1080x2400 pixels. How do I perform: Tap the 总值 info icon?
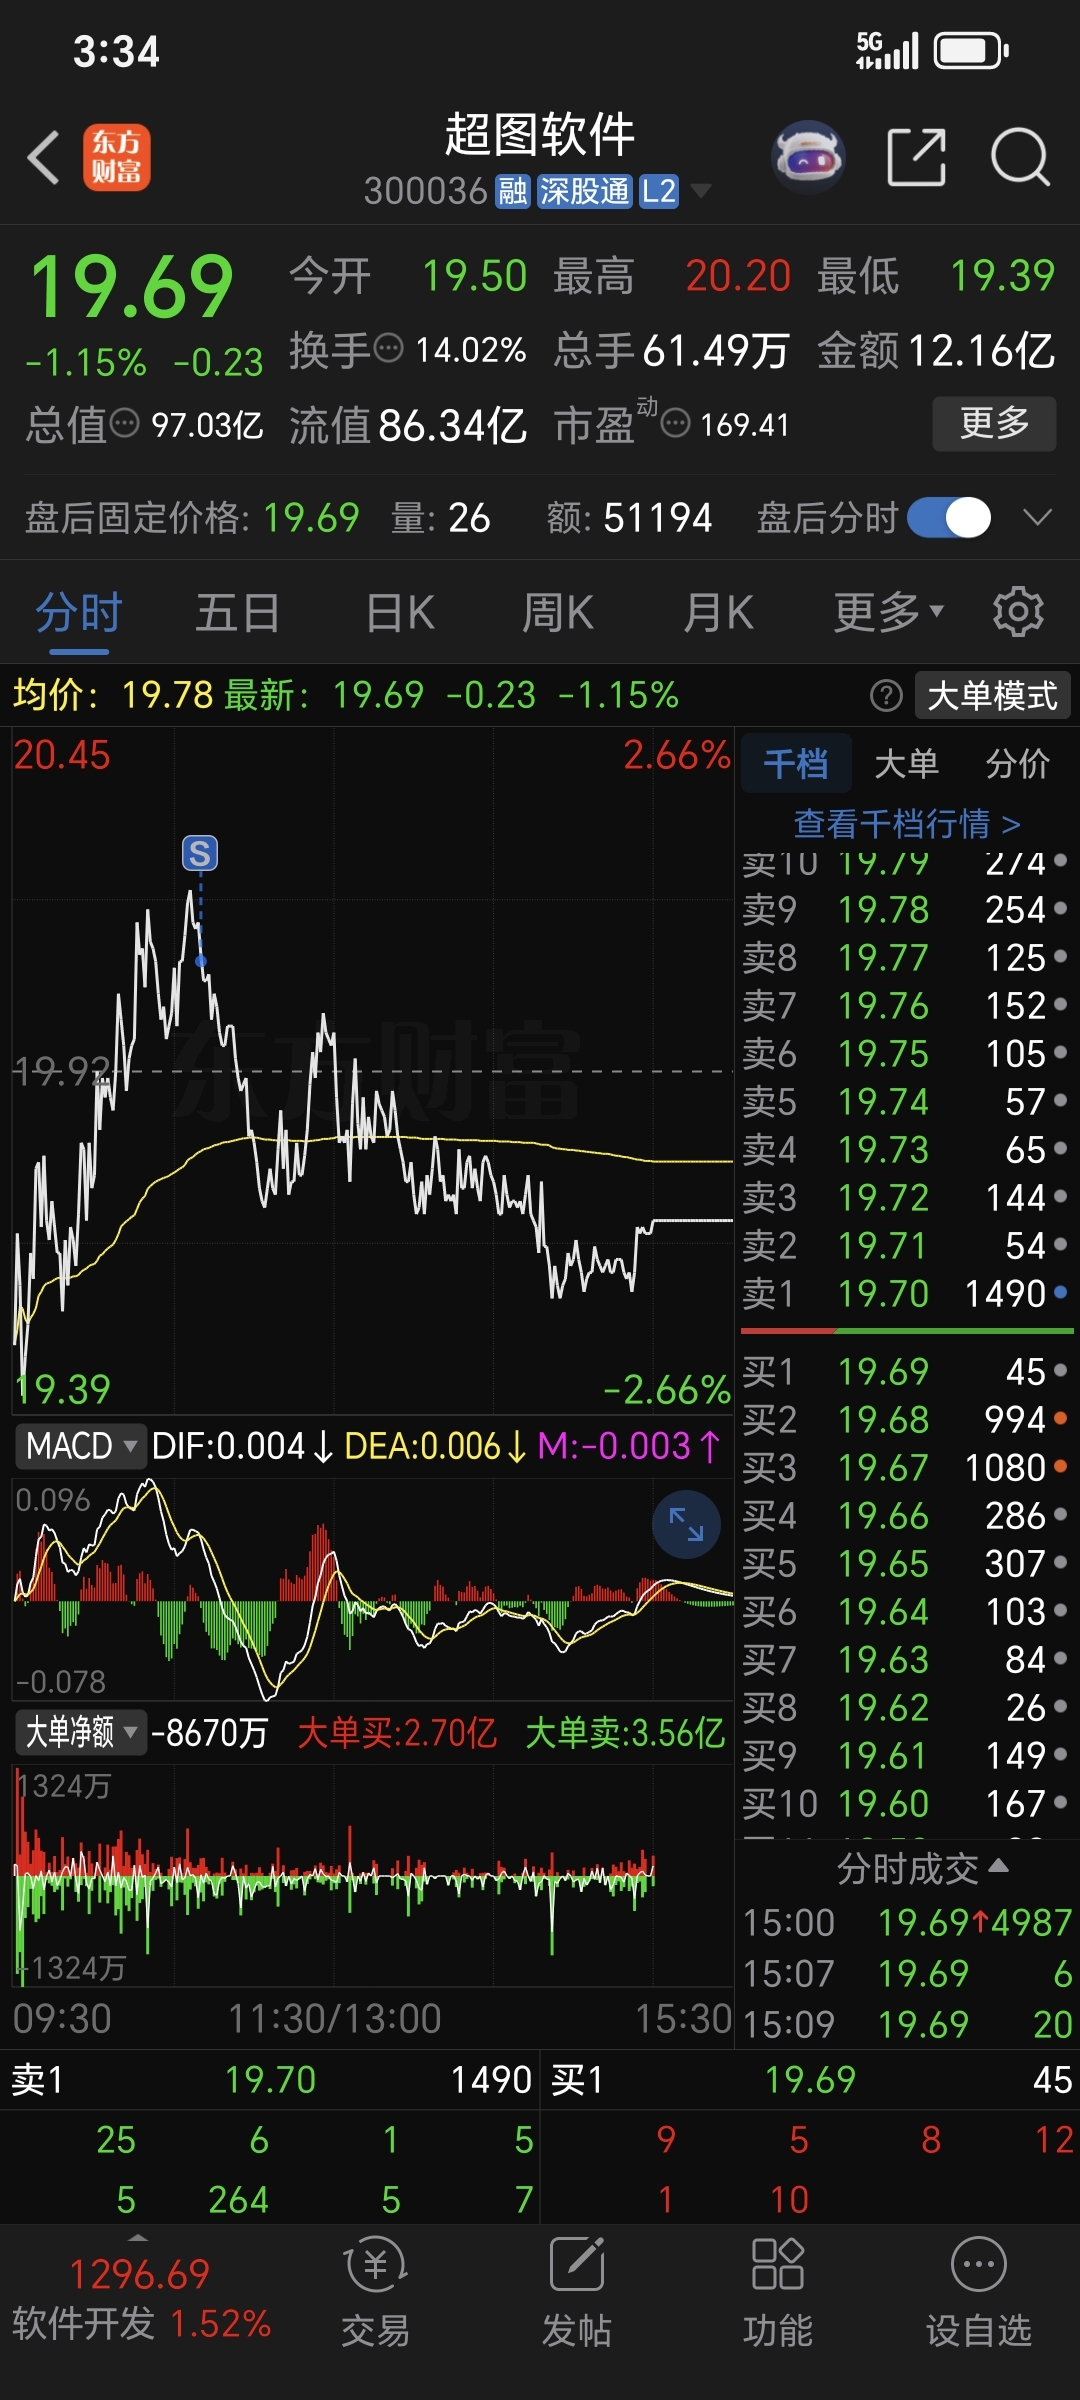pos(124,423)
